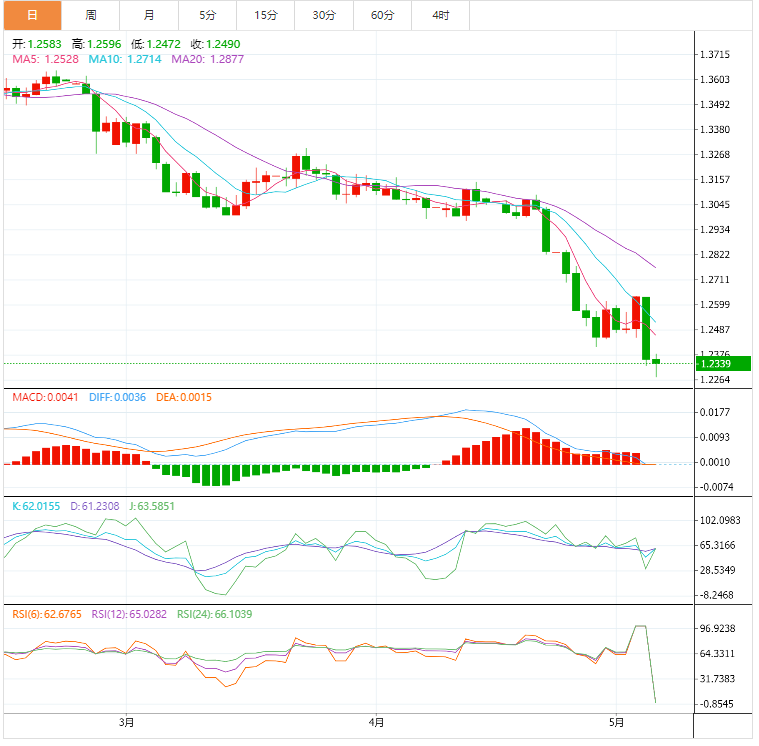759x746 pixels.
Task: Click the RSI(6) indicator label
Action: pos(47,614)
